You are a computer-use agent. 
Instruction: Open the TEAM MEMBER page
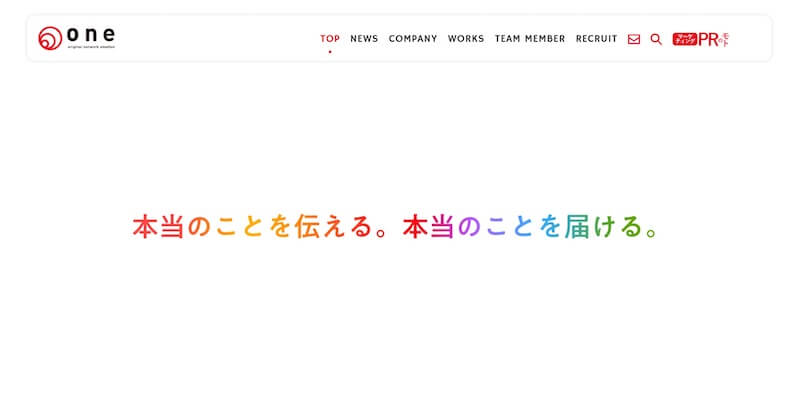click(530, 39)
